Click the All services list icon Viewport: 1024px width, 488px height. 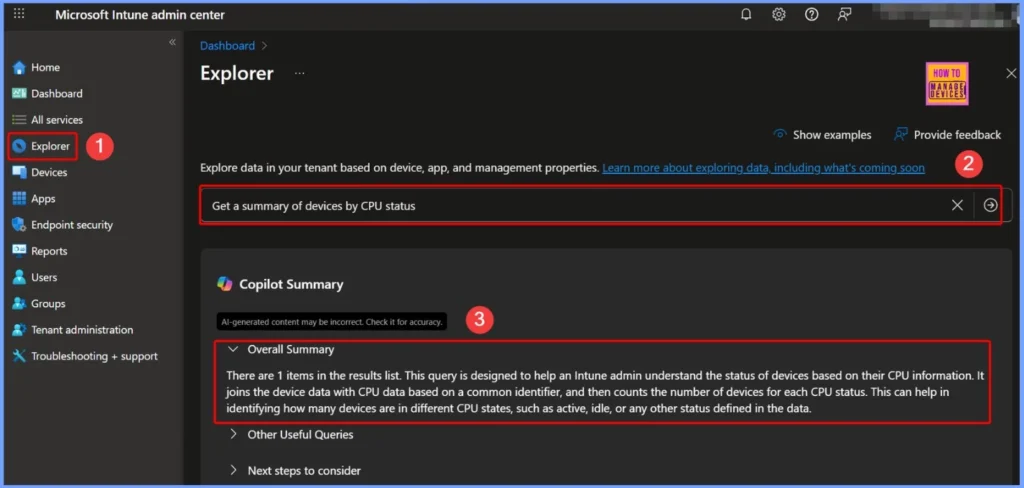(19, 120)
